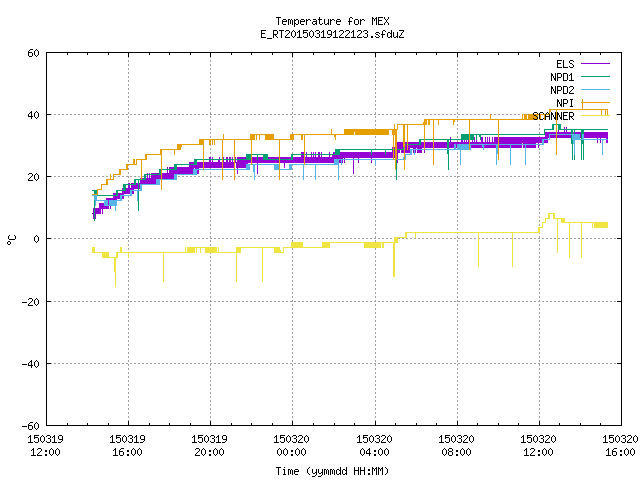
Task: Click the NPD2 legend label
Action: [x=562, y=90]
